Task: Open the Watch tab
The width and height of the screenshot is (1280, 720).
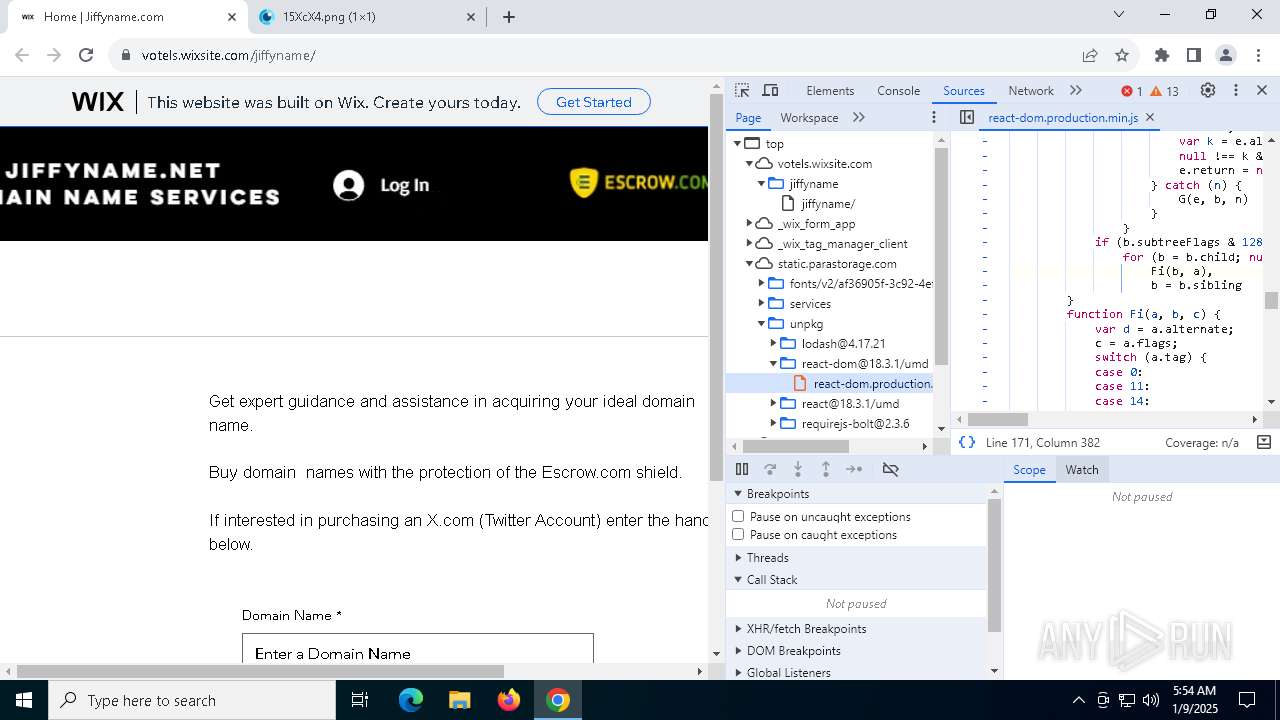Action: click(x=1081, y=469)
